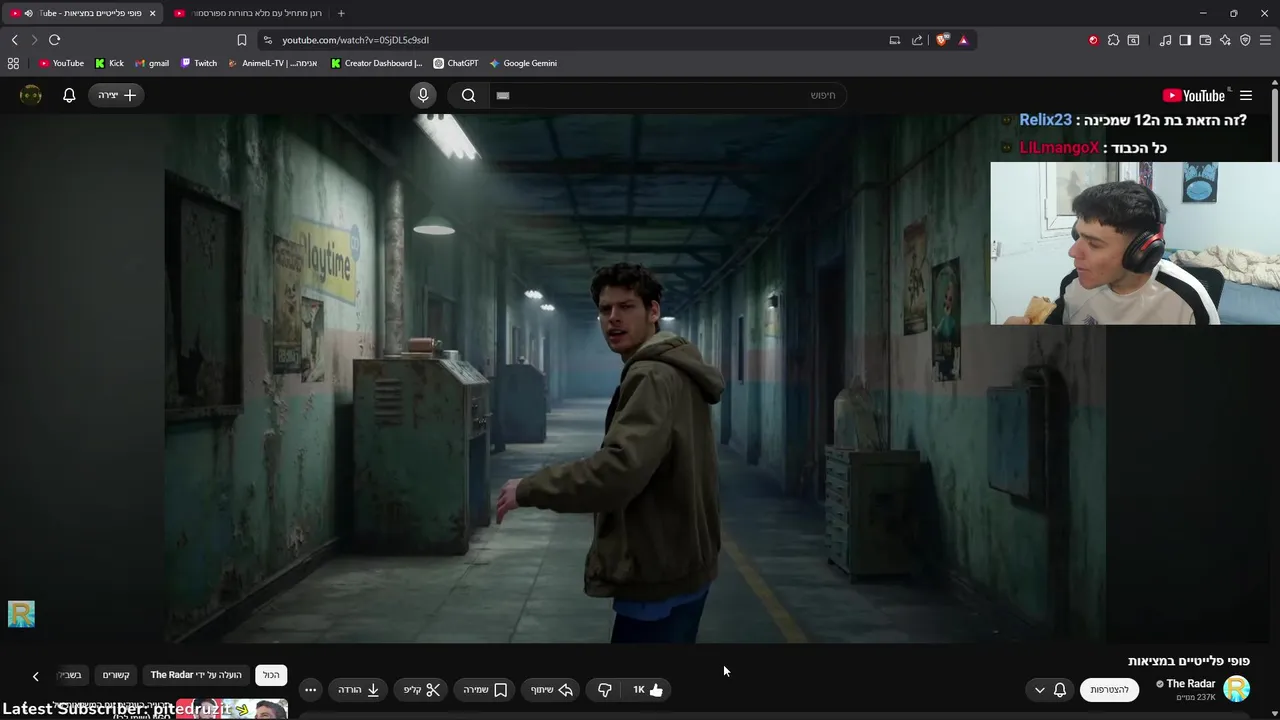The height and width of the screenshot is (720, 1280).
Task: Open Brave Rewards triangle icon
Action: point(963,40)
